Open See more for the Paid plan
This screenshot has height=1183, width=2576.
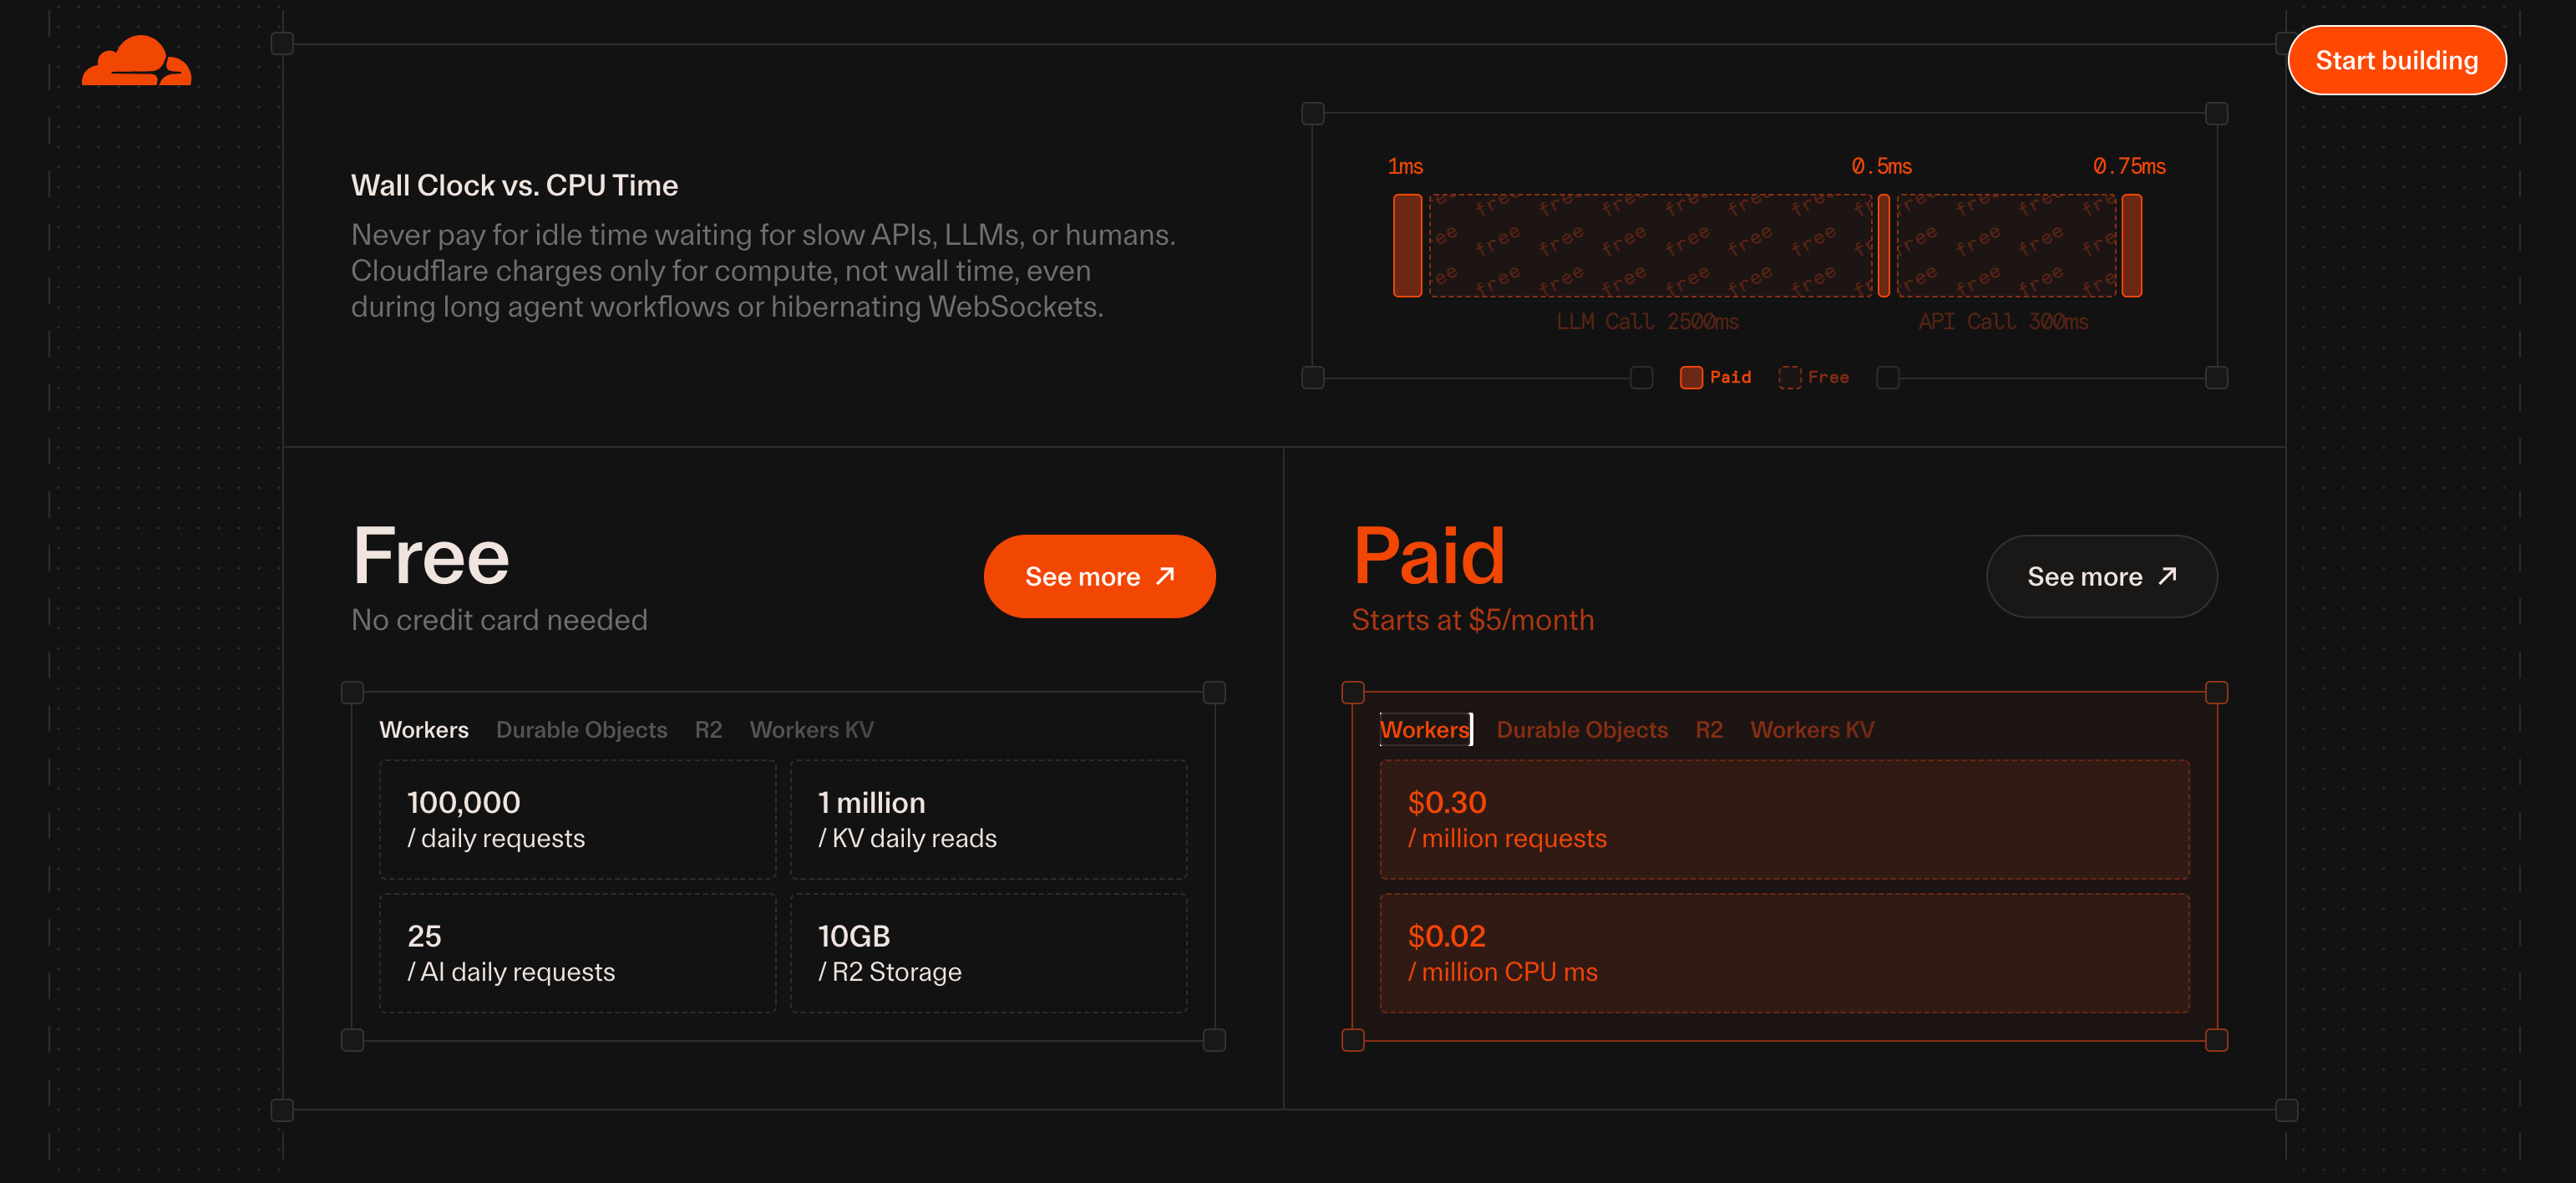[x=2101, y=575]
